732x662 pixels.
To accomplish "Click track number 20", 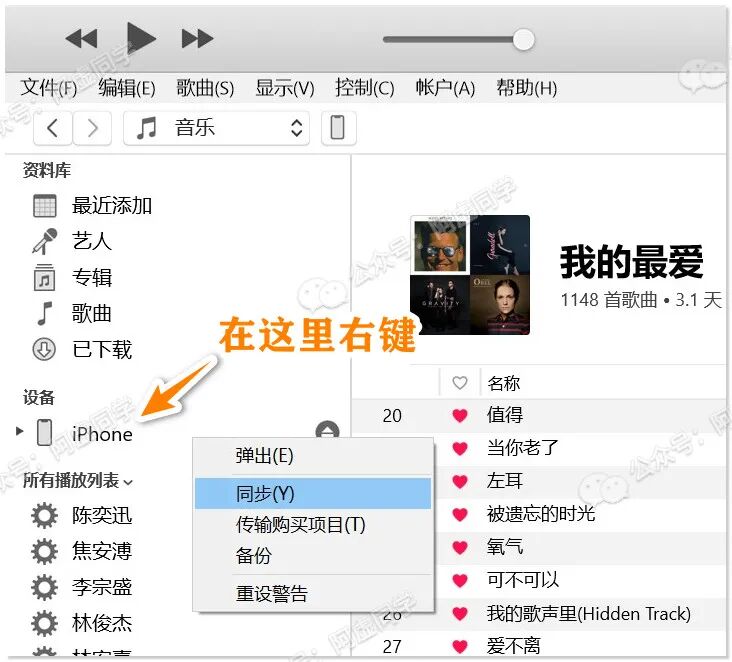I will pyautogui.click(x=392, y=416).
